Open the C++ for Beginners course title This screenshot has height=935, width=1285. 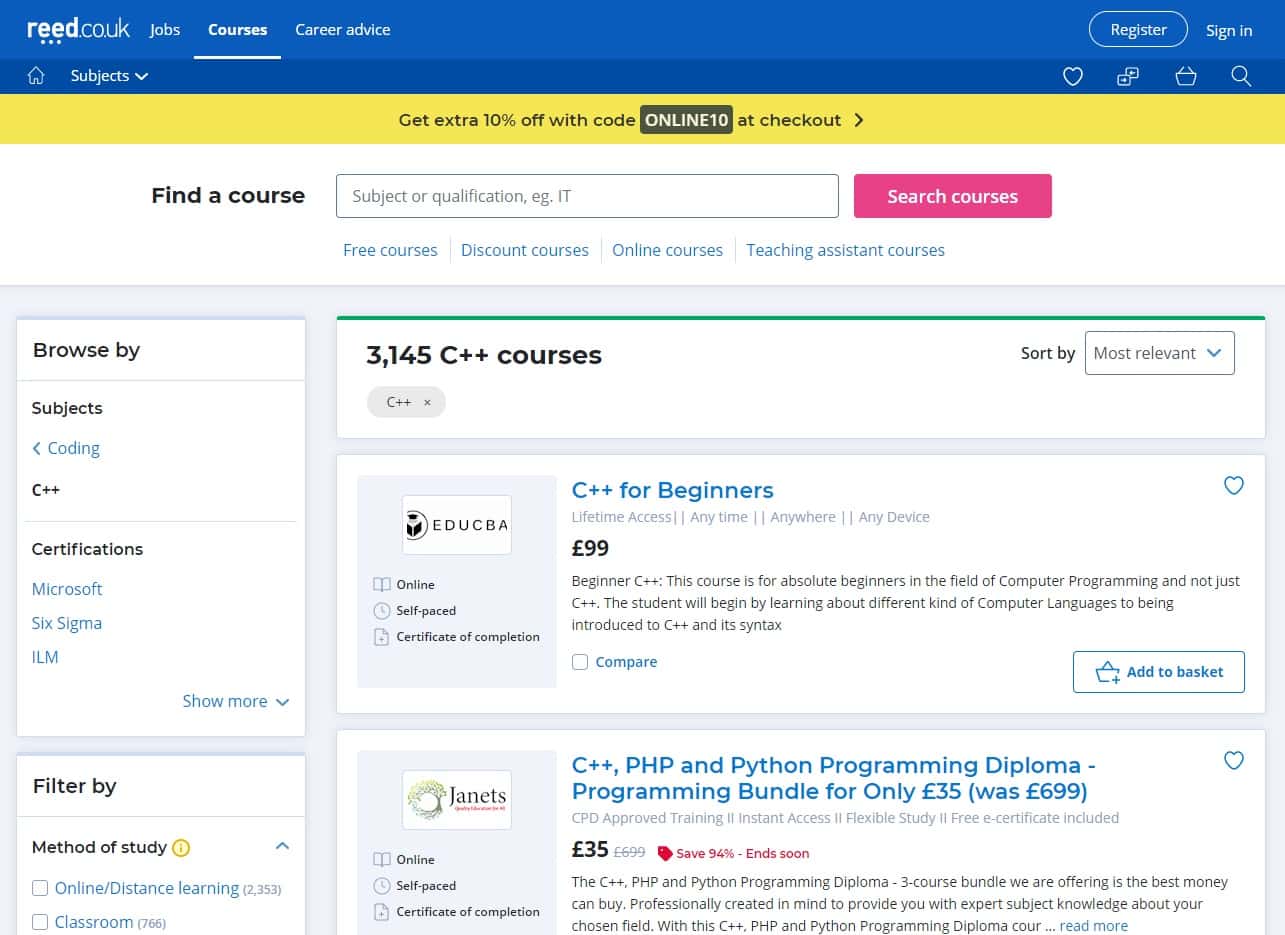pyautogui.click(x=672, y=490)
